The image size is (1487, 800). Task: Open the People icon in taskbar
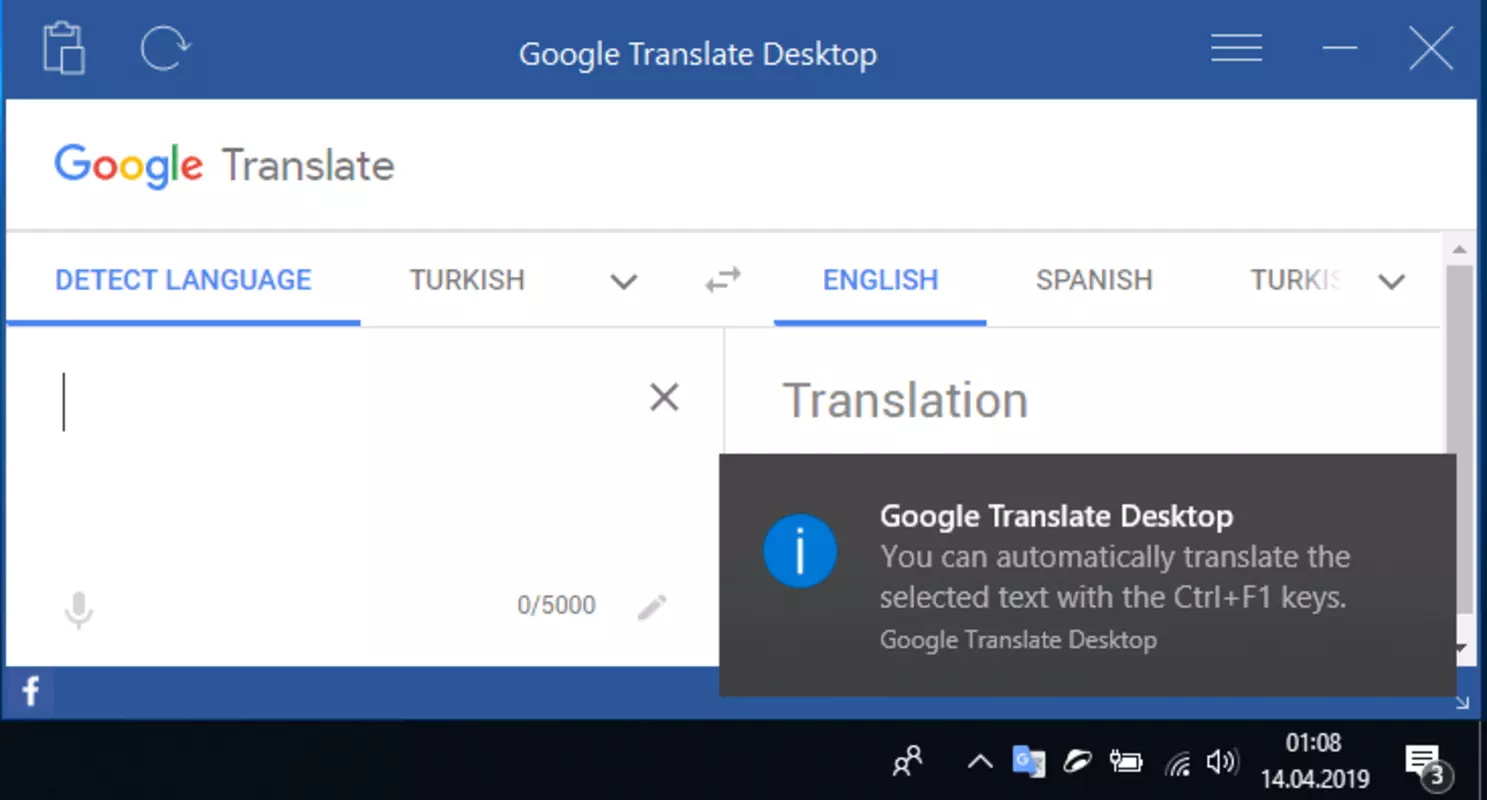[x=908, y=762]
